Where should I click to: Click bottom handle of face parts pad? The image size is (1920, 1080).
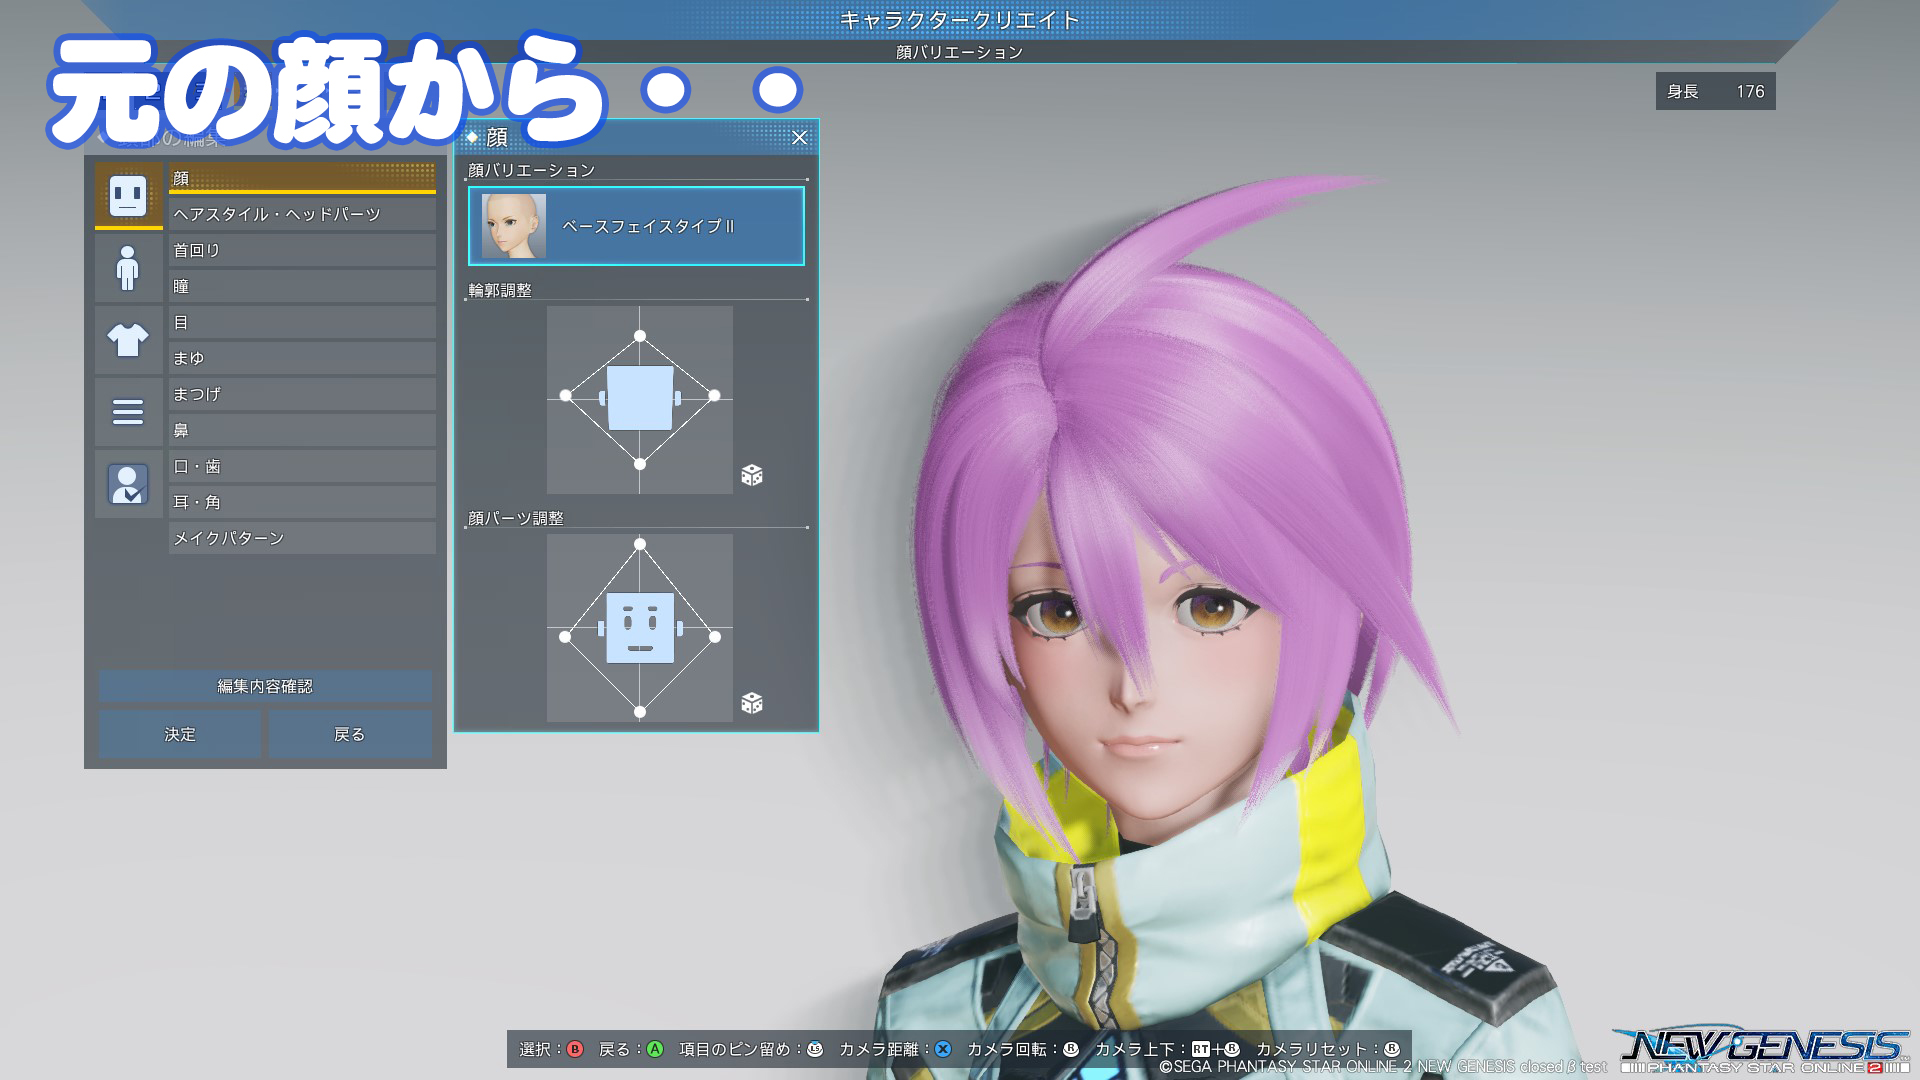(x=640, y=712)
